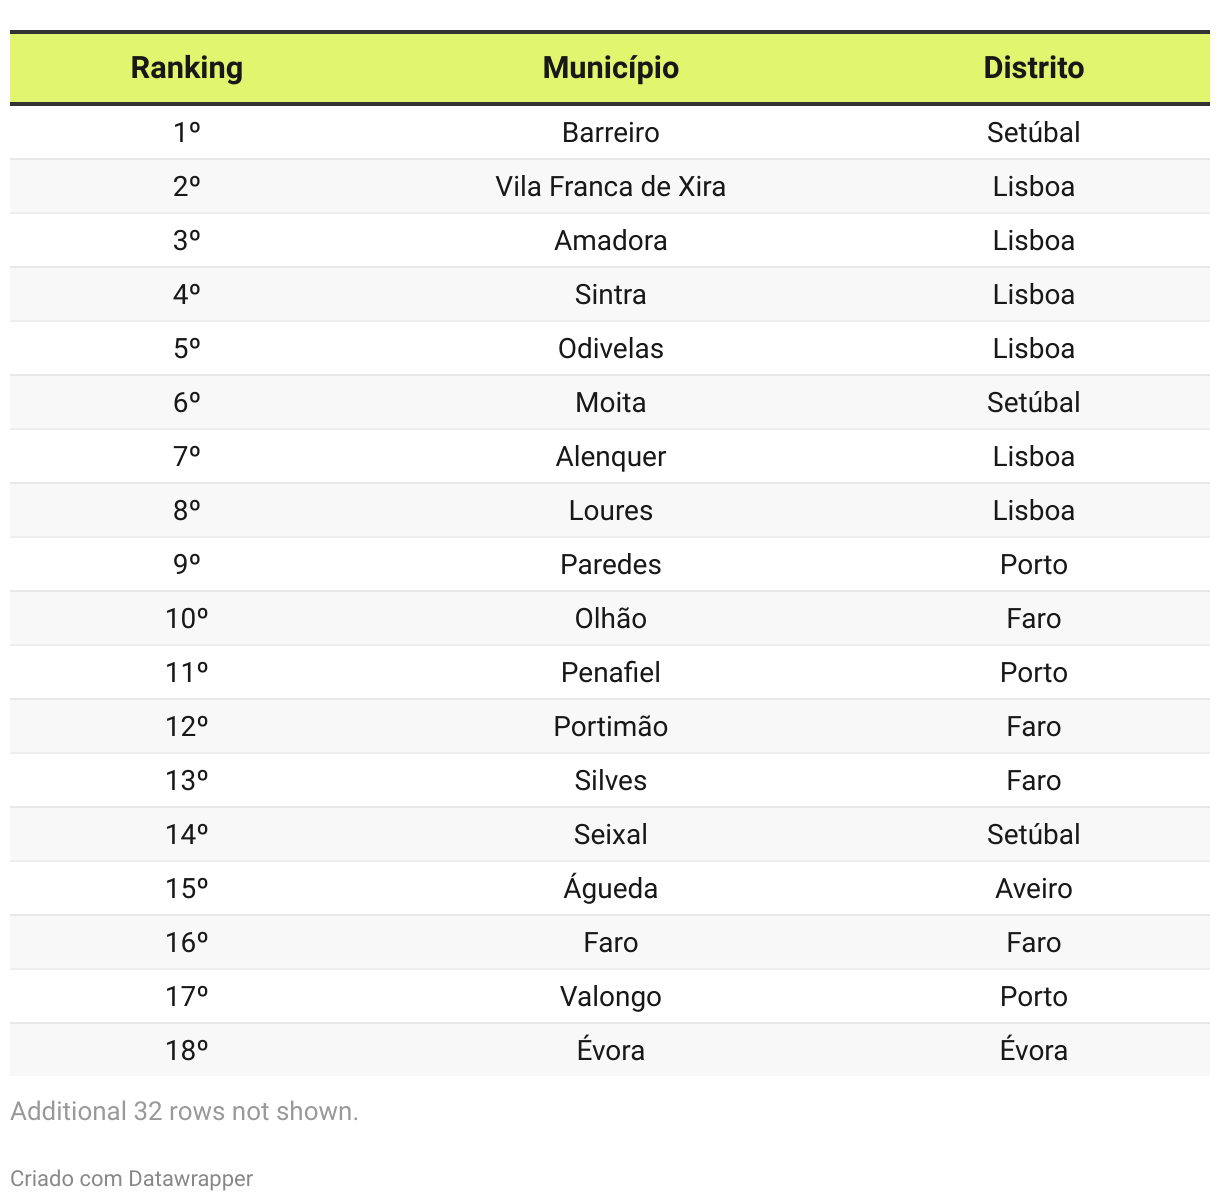Click the 18º ranking cell
Screen dimensions: 1220x1202
187,1051
